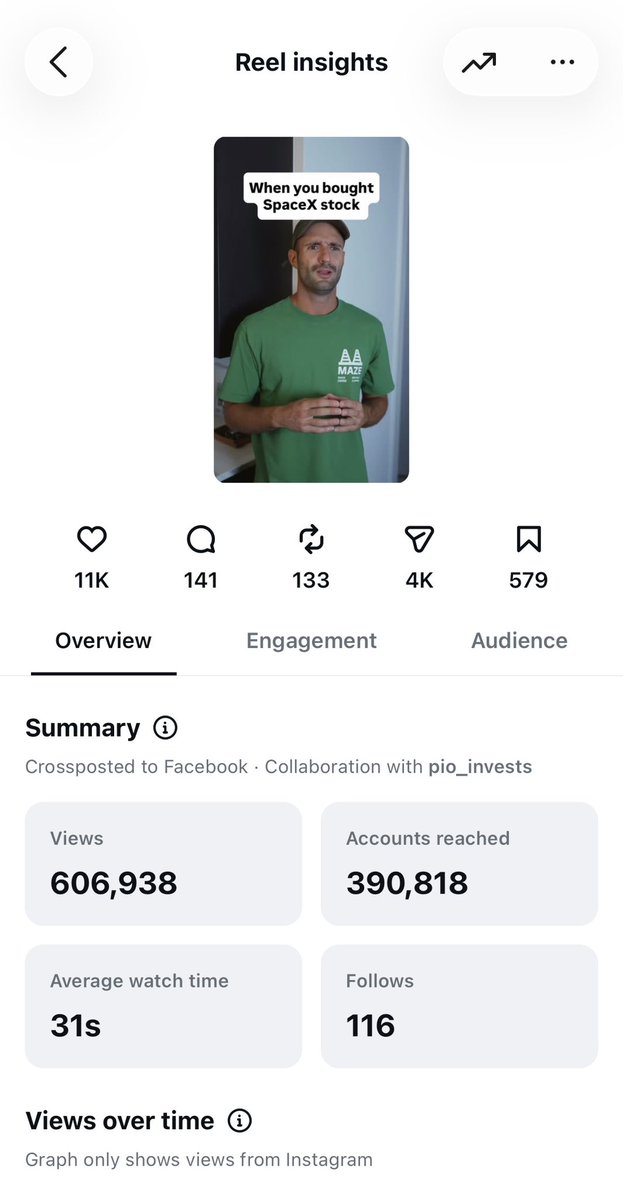This screenshot has width=623, height=1199.
Task: Tap the Accounts reached 390,818 card
Action: 459,863
